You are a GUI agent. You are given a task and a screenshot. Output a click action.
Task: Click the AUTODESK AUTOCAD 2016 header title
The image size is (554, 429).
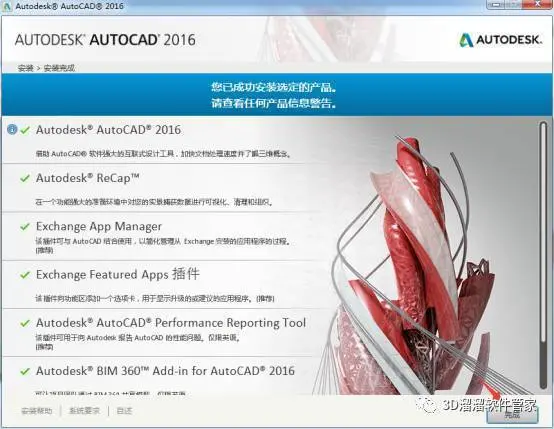tap(105, 40)
